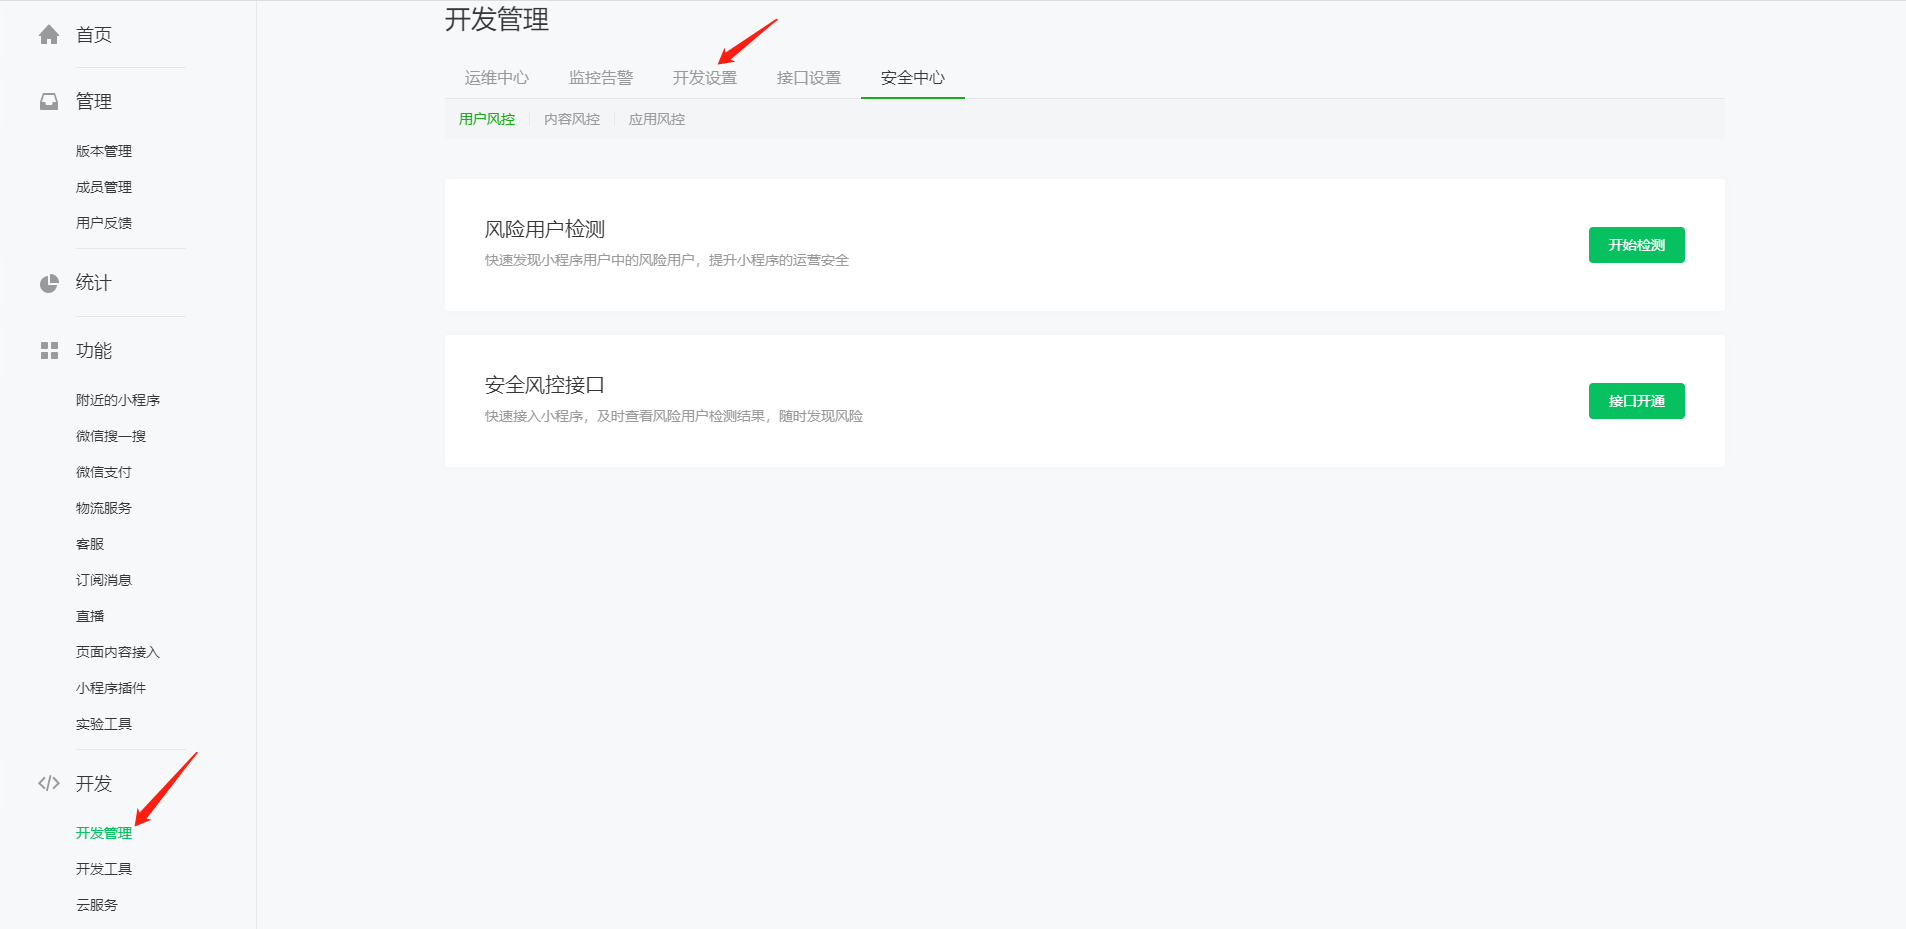Open 附近的小程序 in the sidebar
The image size is (1906, 929).
pyautogui.click(x=118, y=400)
